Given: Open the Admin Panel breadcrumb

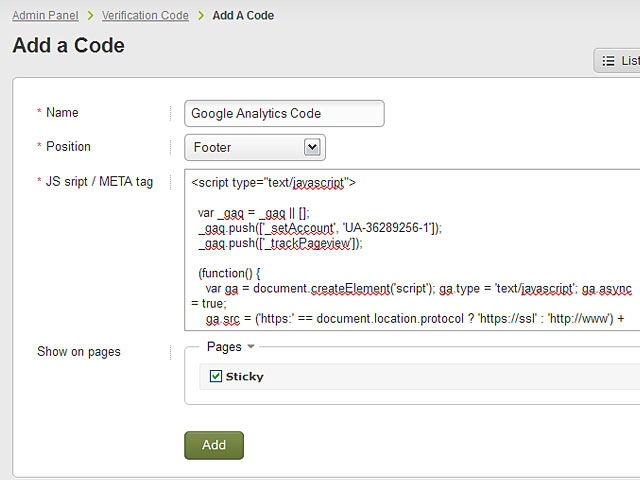Looking at the screenshot, I should click(x=45, y=16).
